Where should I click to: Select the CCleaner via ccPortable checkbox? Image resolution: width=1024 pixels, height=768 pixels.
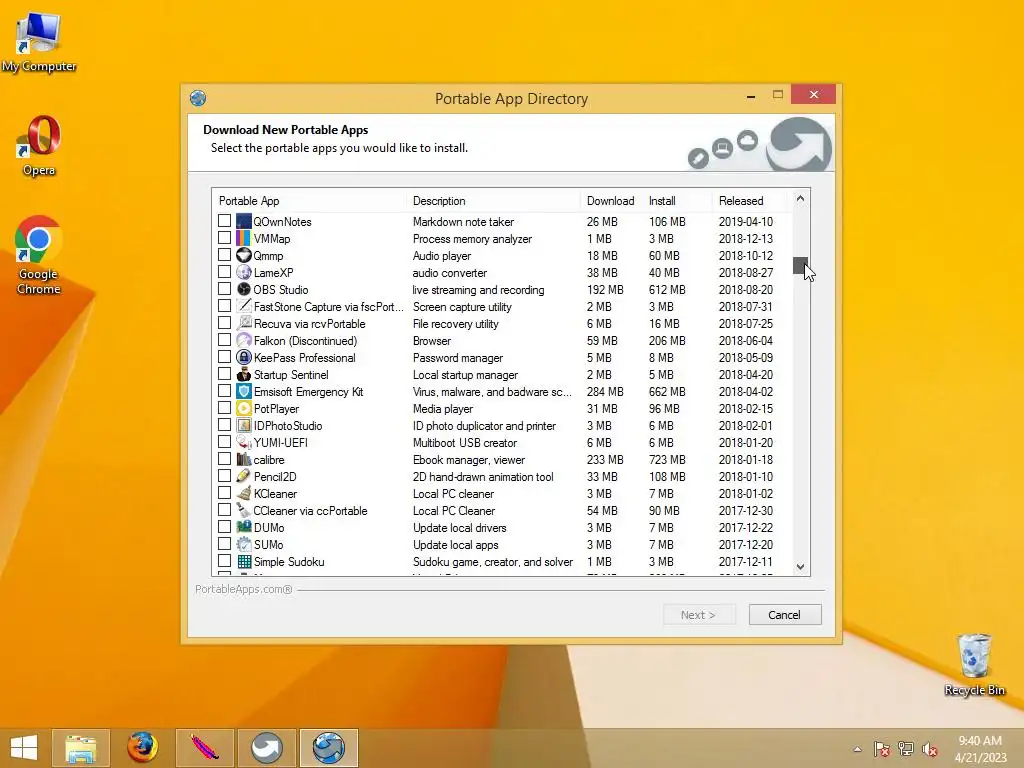point(225,509)
